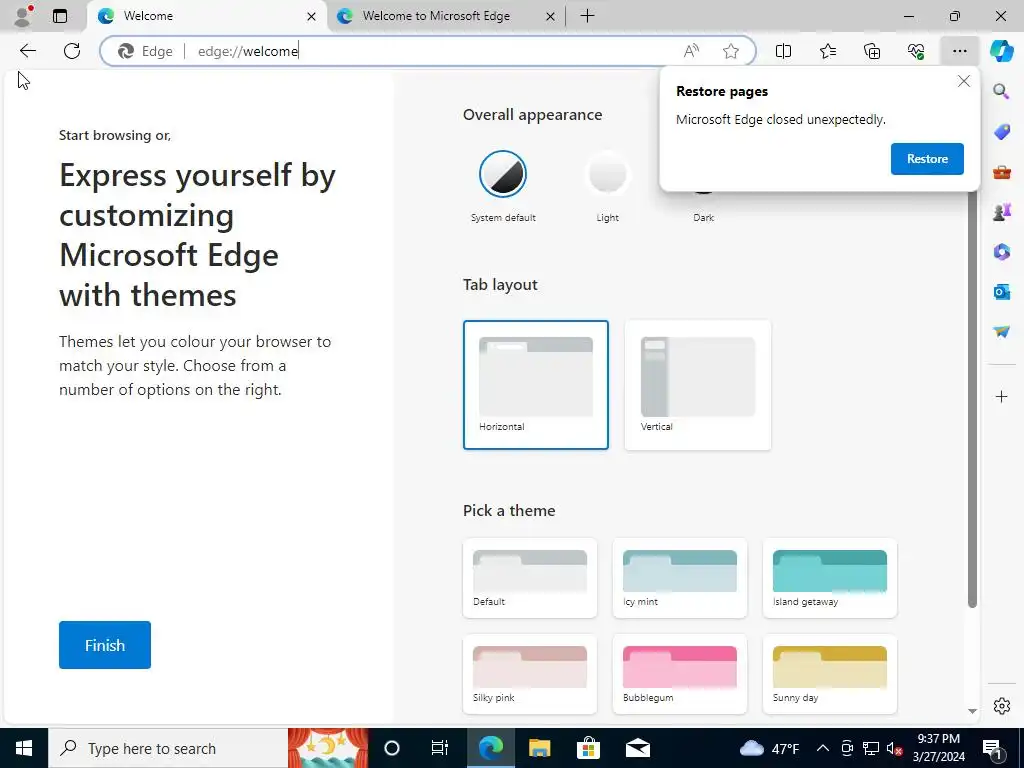Open the tab actions menu icon
Image resolution: width=1024 pixels, height=768 pixels.
point(60,16)
